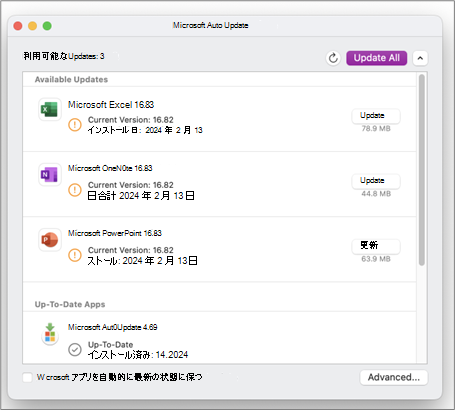The height and width of the screenshot is (410, 455).
Task: Zoom the window with the green button
Action: (x=47, y=26)
